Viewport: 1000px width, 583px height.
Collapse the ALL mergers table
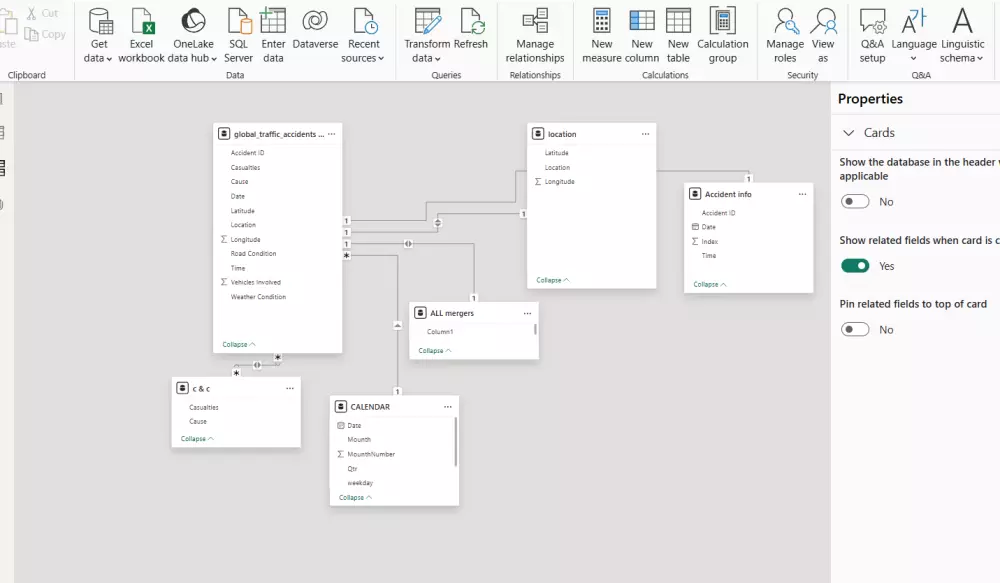point(432,350)
